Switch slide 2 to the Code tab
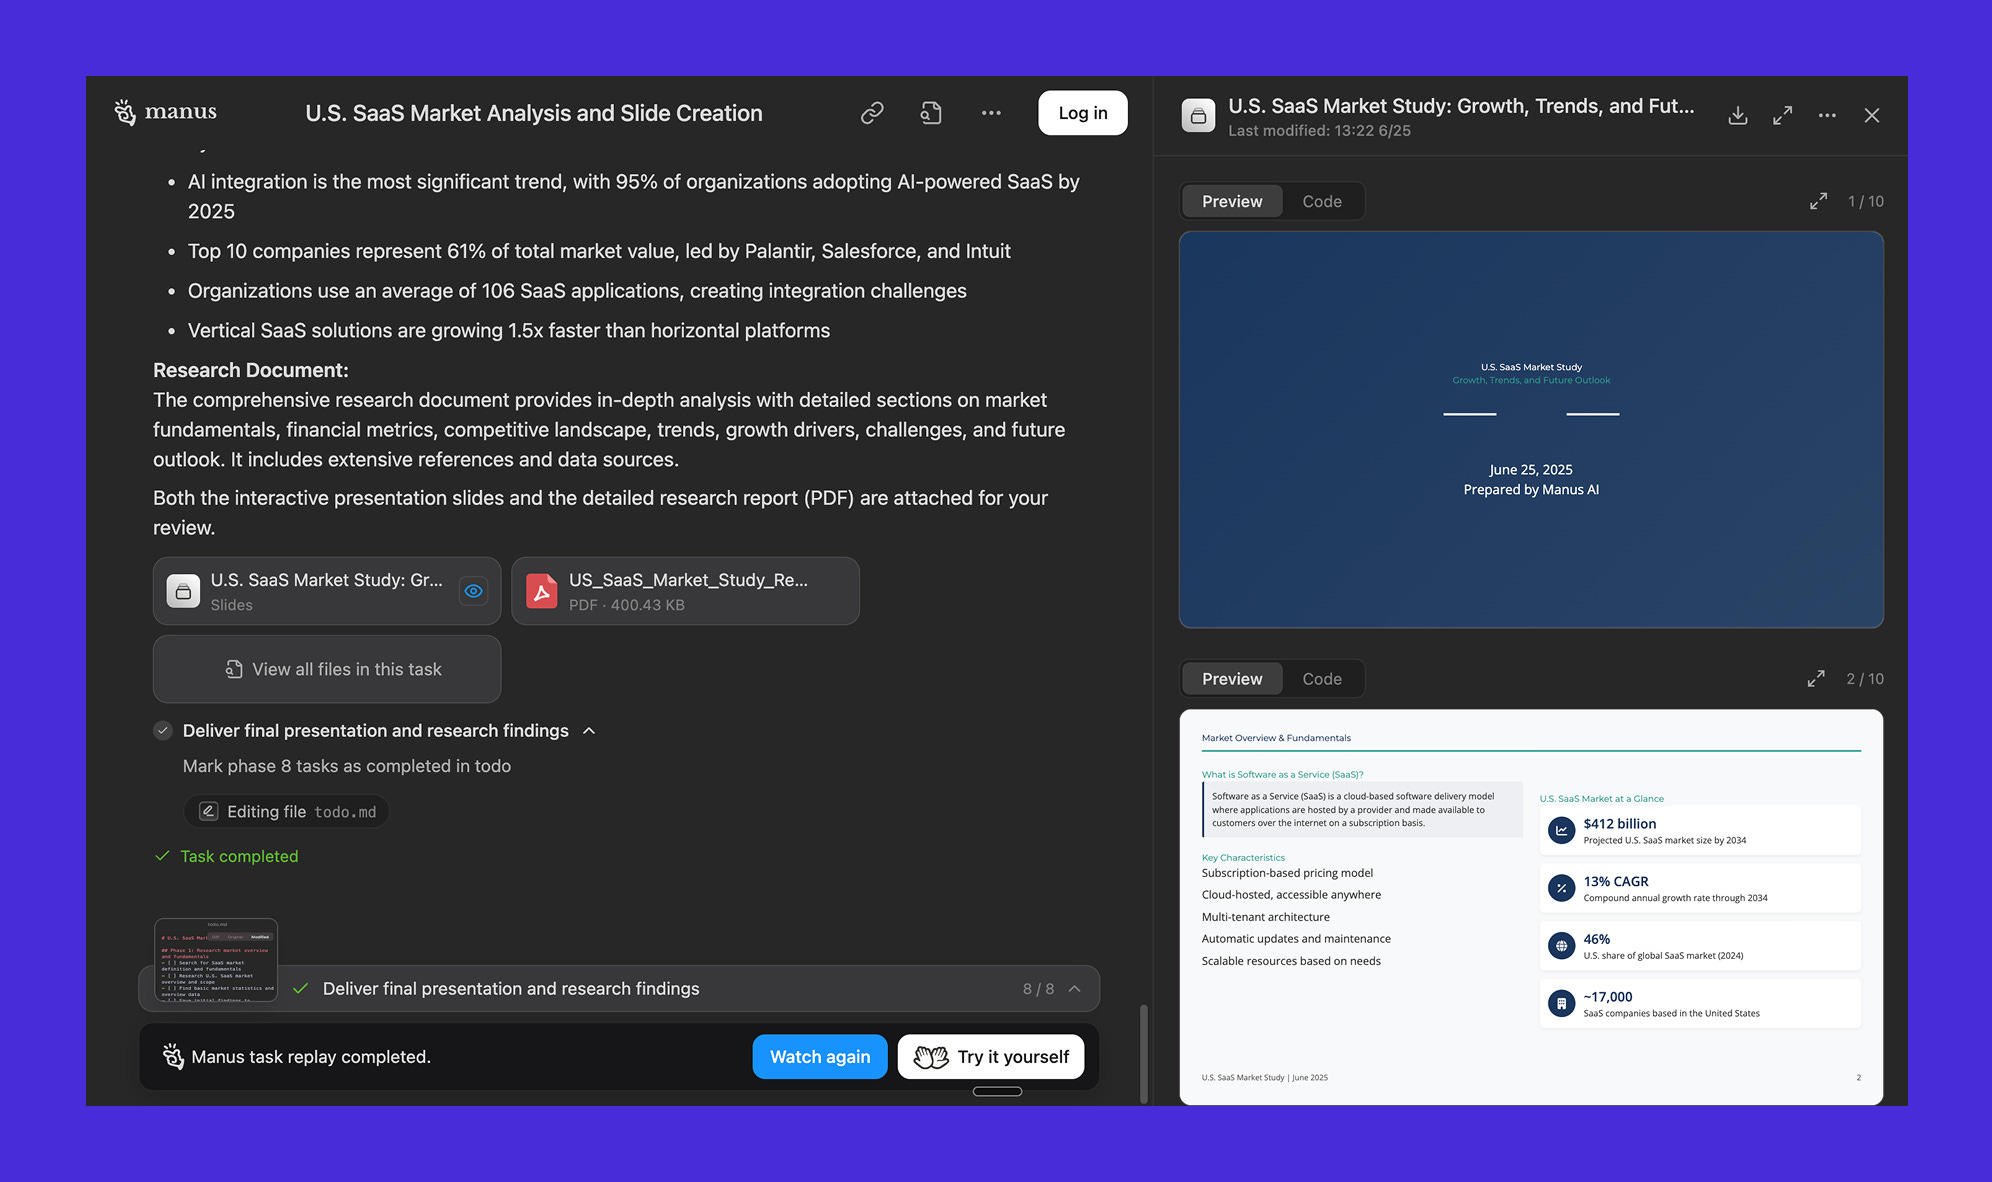The width and height of the screenshot is (1992, 1182). 1321,679
